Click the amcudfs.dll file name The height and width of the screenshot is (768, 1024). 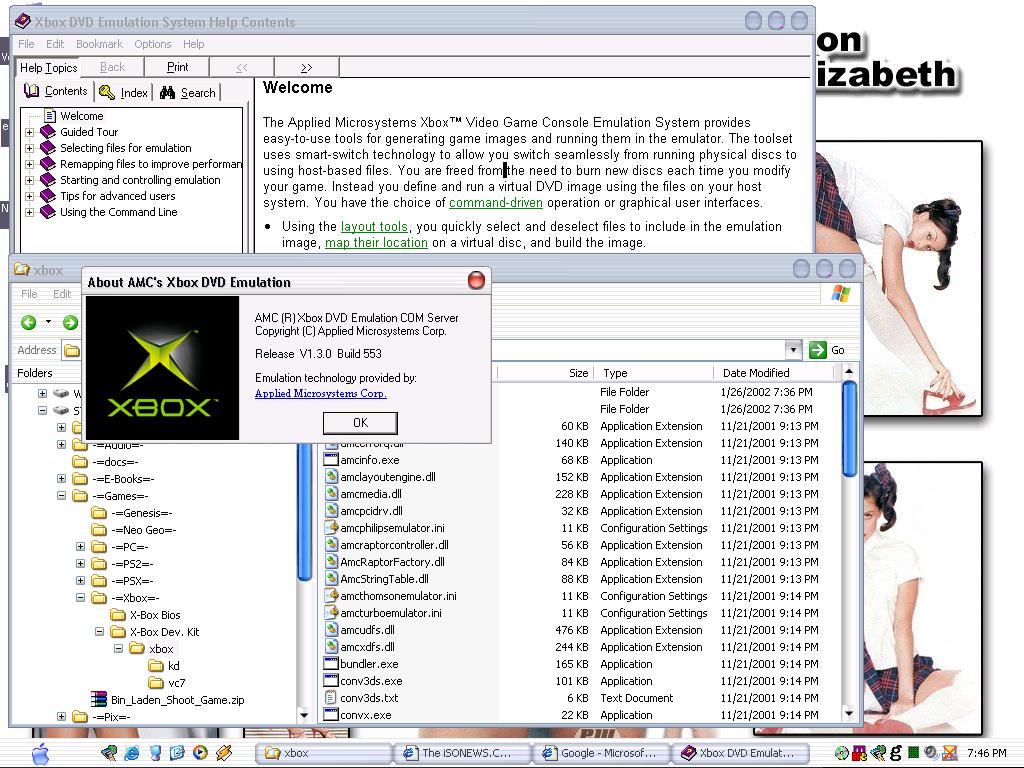(367, 630)
